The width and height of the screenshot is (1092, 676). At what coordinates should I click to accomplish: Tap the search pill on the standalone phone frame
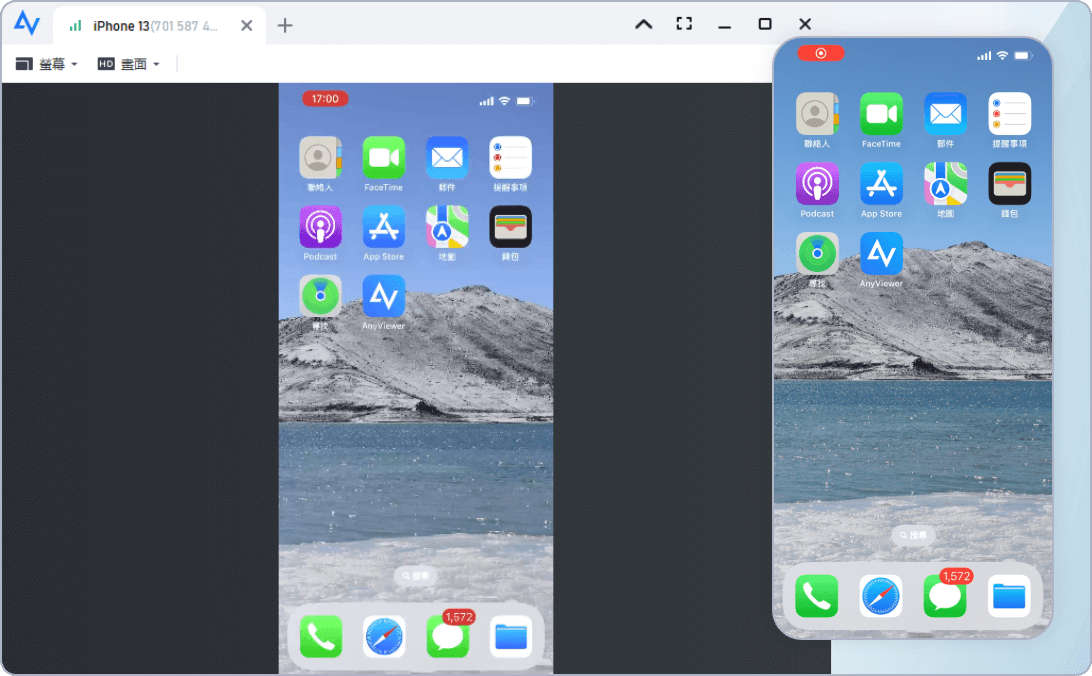913,535
